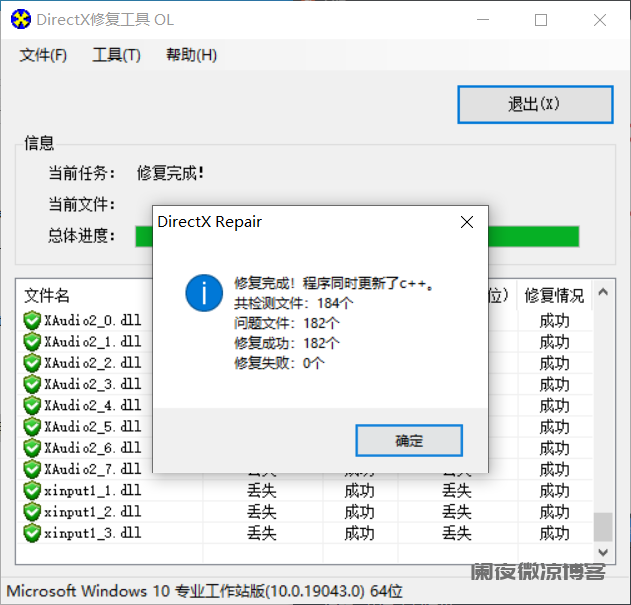Click shield icon beside XAudio2_3.dll
This screenshot has height=605, width=631.
[x=32, y=384]
